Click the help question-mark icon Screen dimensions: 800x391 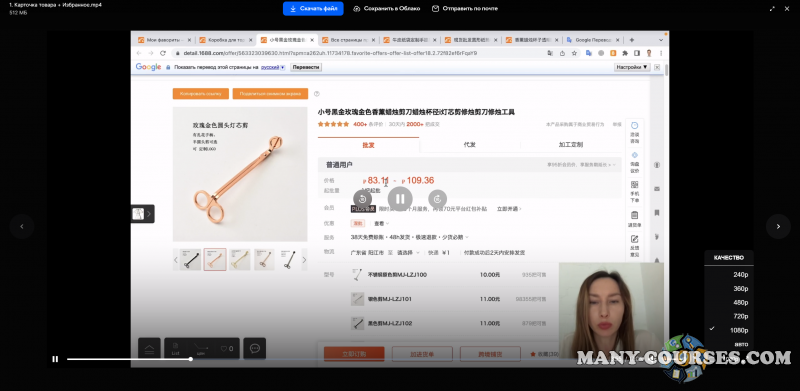pyautogui.click(x=317, y=93)
